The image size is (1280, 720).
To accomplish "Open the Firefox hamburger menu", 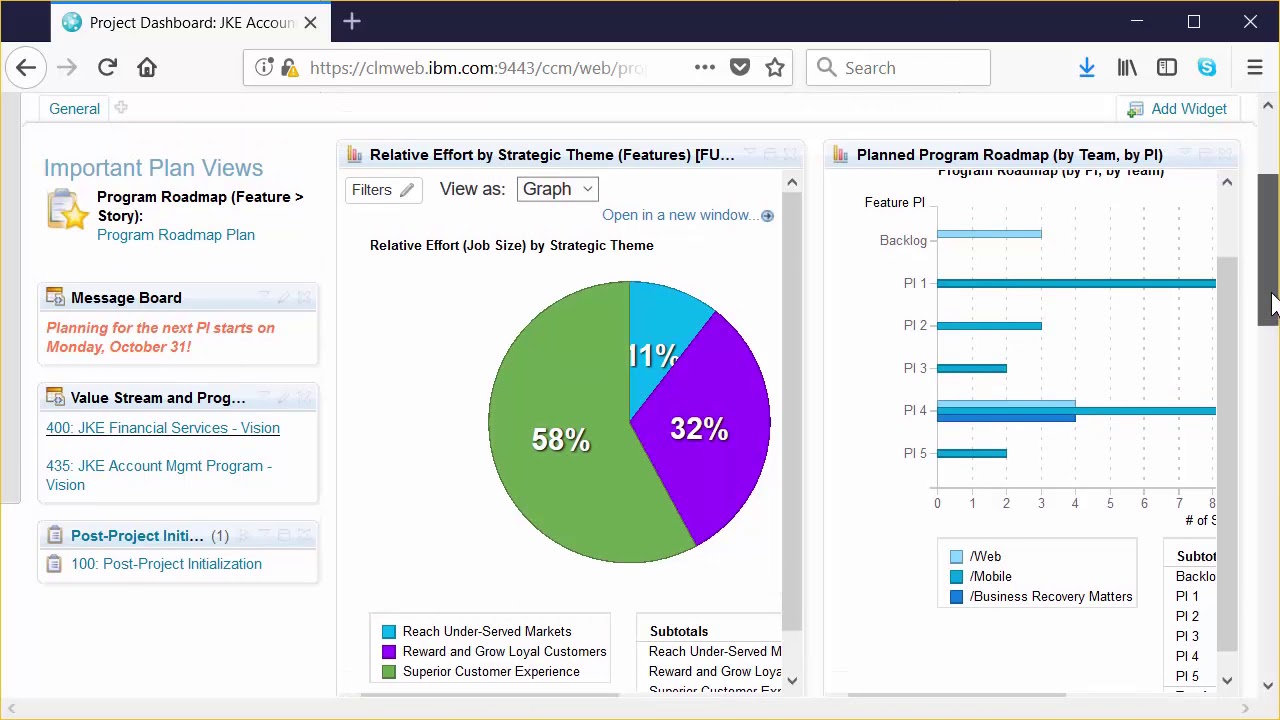I will 1255,68.
